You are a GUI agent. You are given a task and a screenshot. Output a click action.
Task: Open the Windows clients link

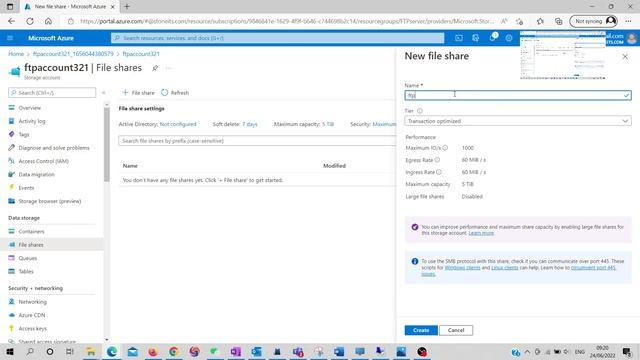(462, 268)
